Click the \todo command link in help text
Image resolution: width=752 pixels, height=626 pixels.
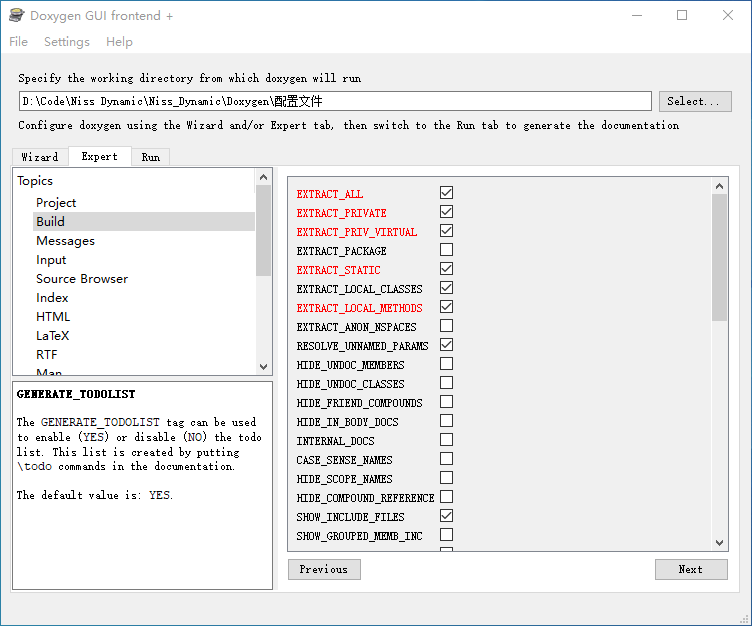34,466
